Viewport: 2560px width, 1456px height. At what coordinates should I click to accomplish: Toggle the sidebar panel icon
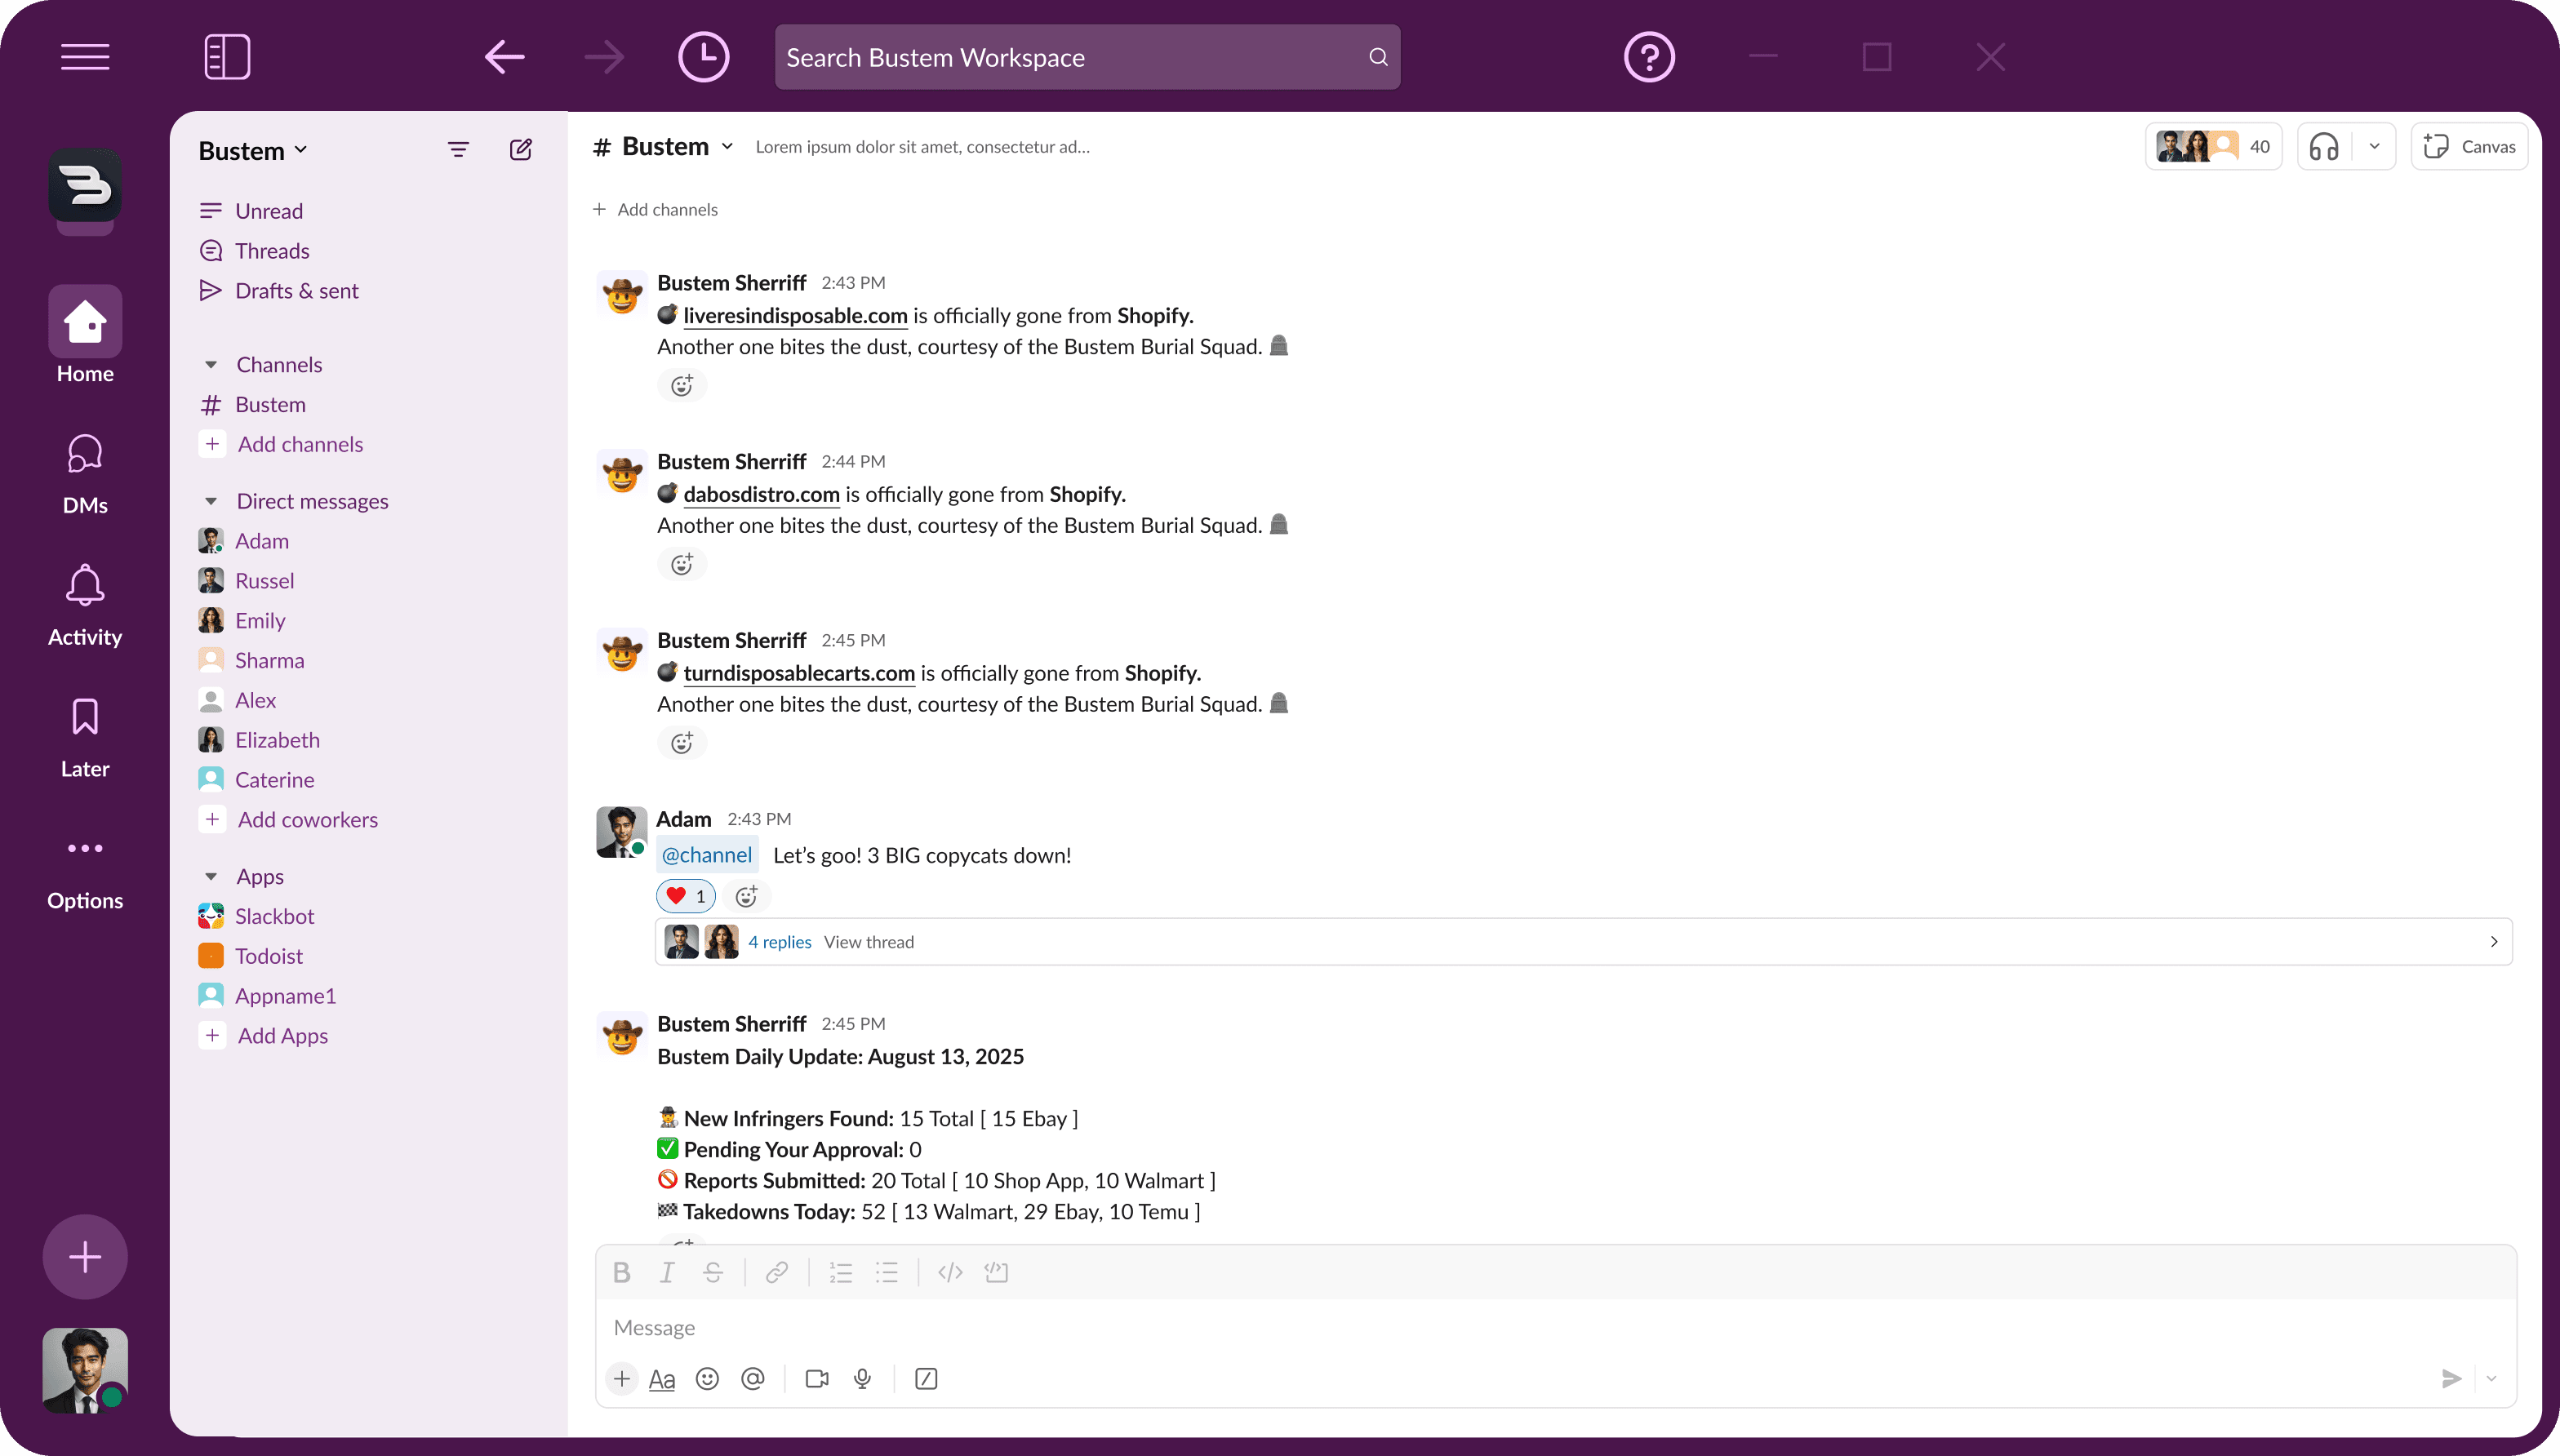[227, 57]
